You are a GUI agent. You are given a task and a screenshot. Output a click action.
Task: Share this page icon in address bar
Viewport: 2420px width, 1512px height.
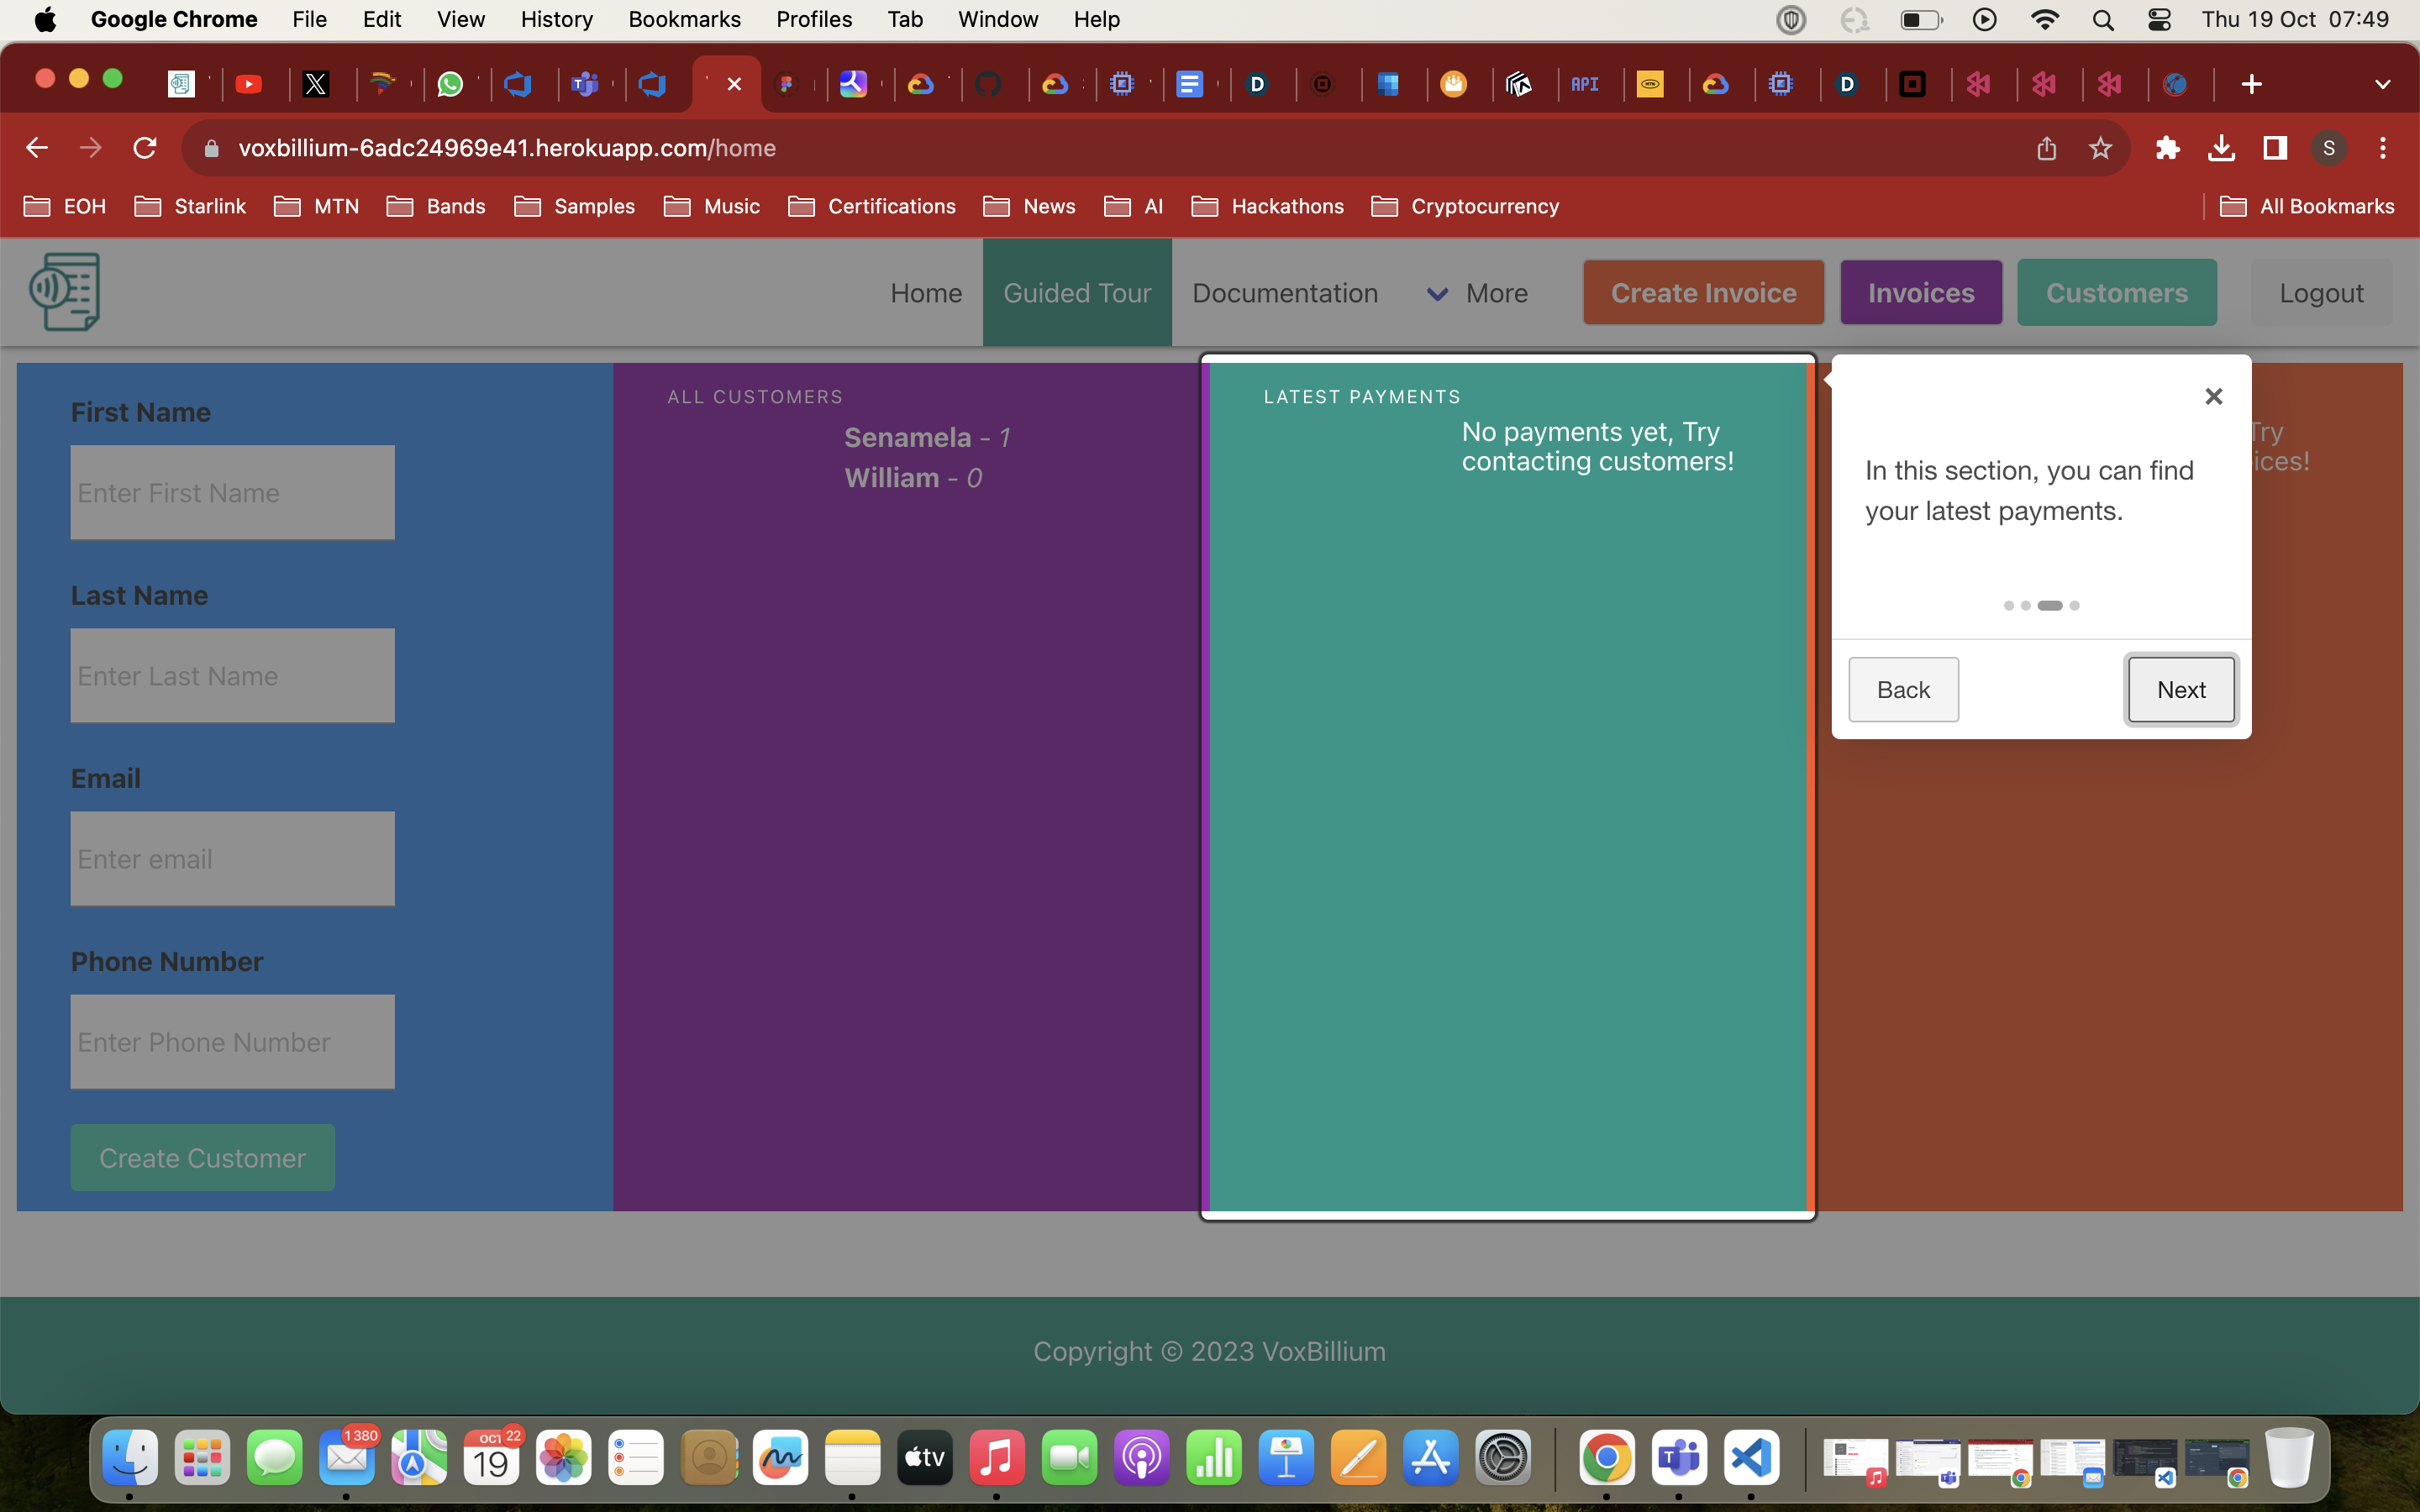[2046, 148]
